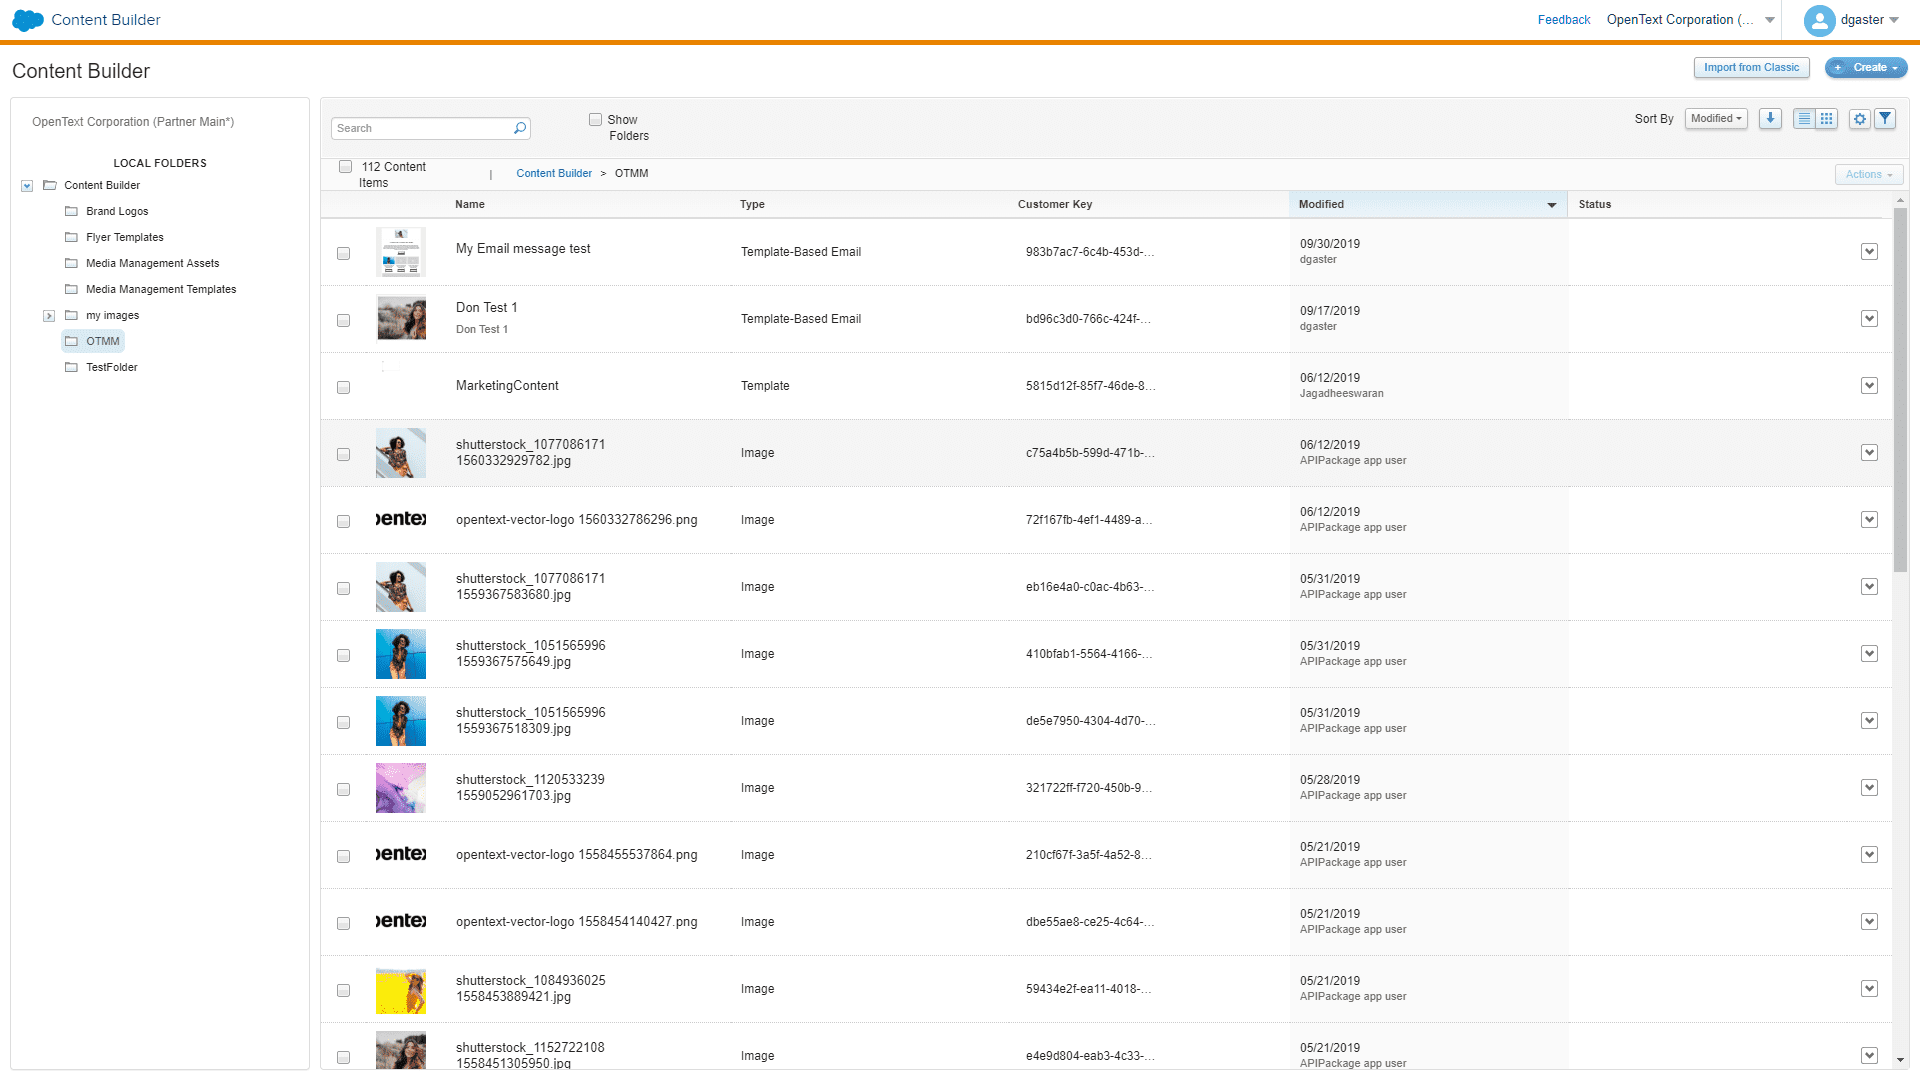The image size is (1920, 1080).
Task: Open the Modified sort dropdown
Action: [1715, 118]
